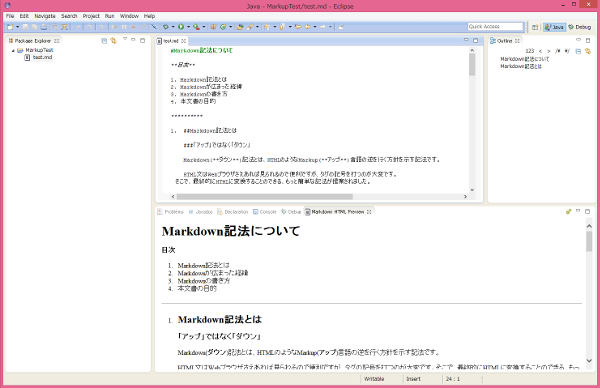Screen dimensions: 600x388
Task: Click the '123' numbering toggle in Outline
Action: (x=530, y=51)
